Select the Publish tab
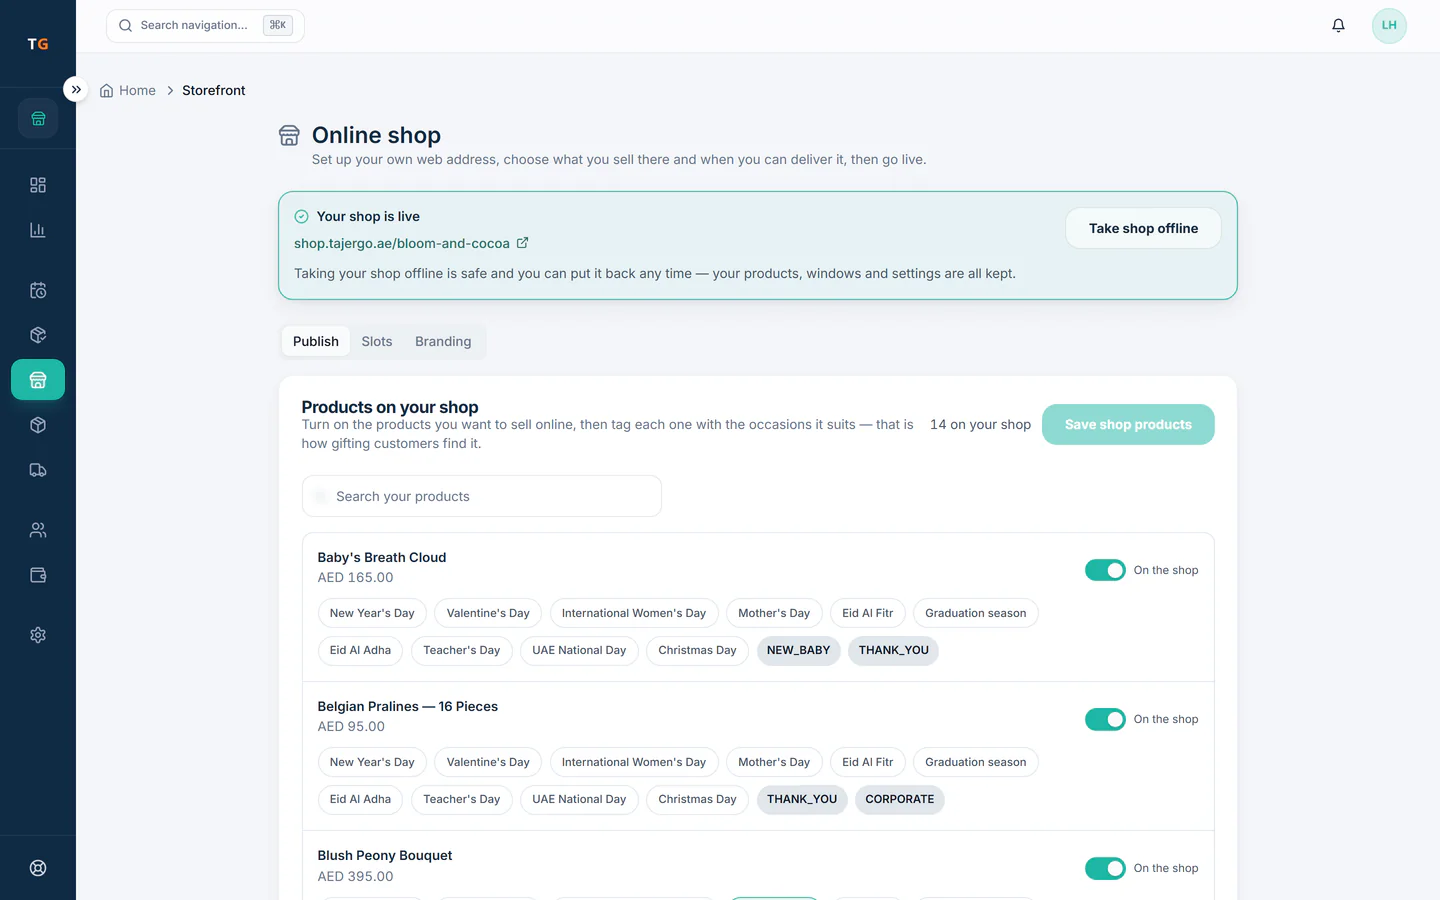Image resolution: width=1440 pixels, height=900 pixels. point(316,341)
